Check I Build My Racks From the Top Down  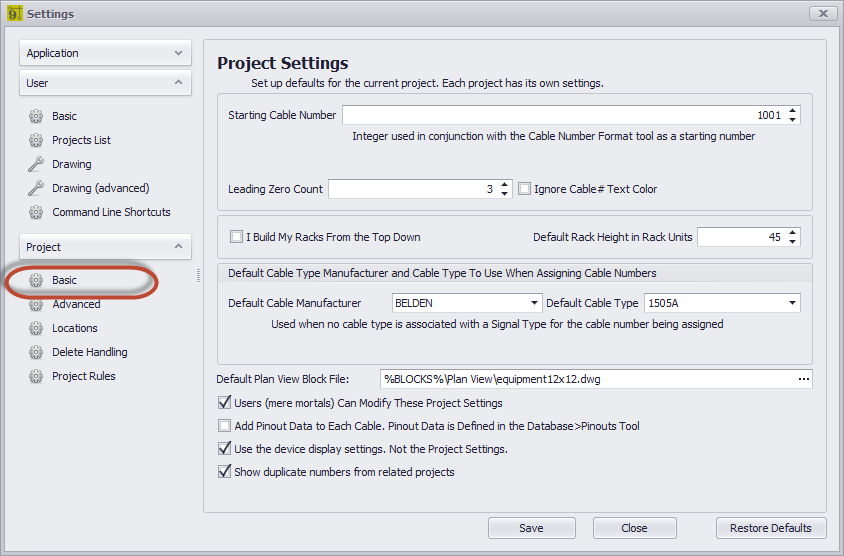pyautogui.click(x=236, y=237)
